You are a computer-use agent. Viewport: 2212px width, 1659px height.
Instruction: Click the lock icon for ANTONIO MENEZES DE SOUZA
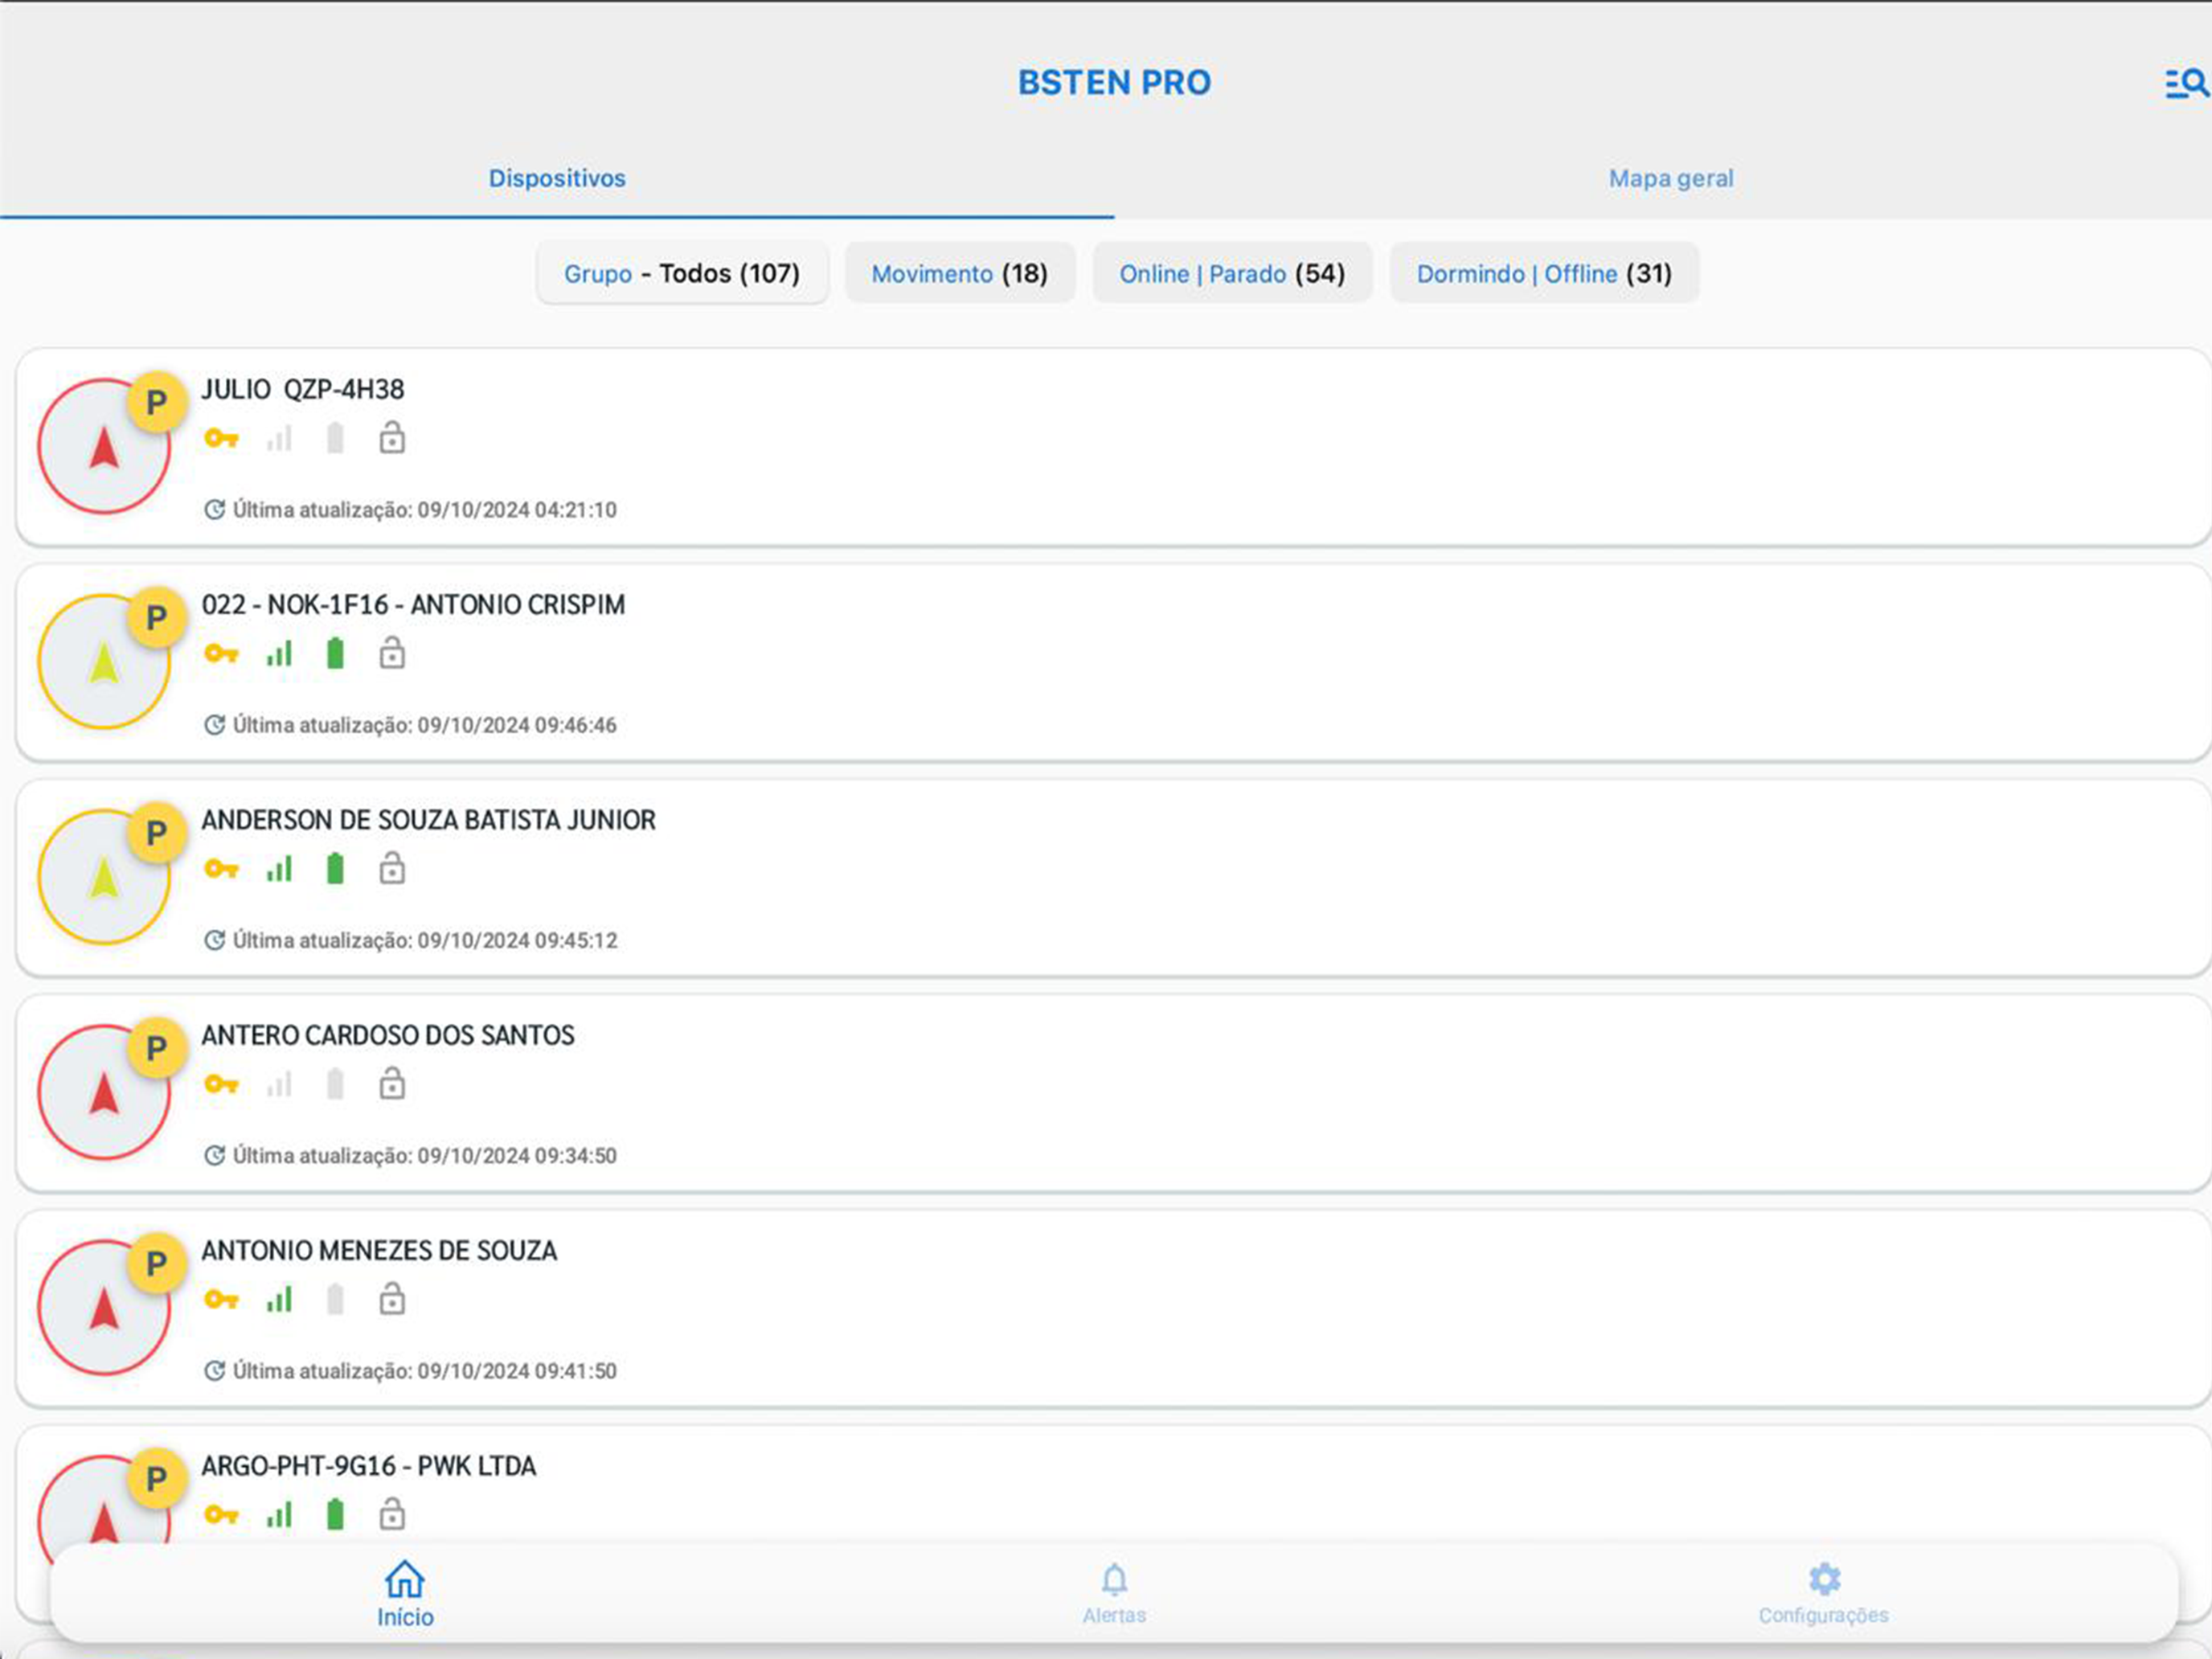392,1299
